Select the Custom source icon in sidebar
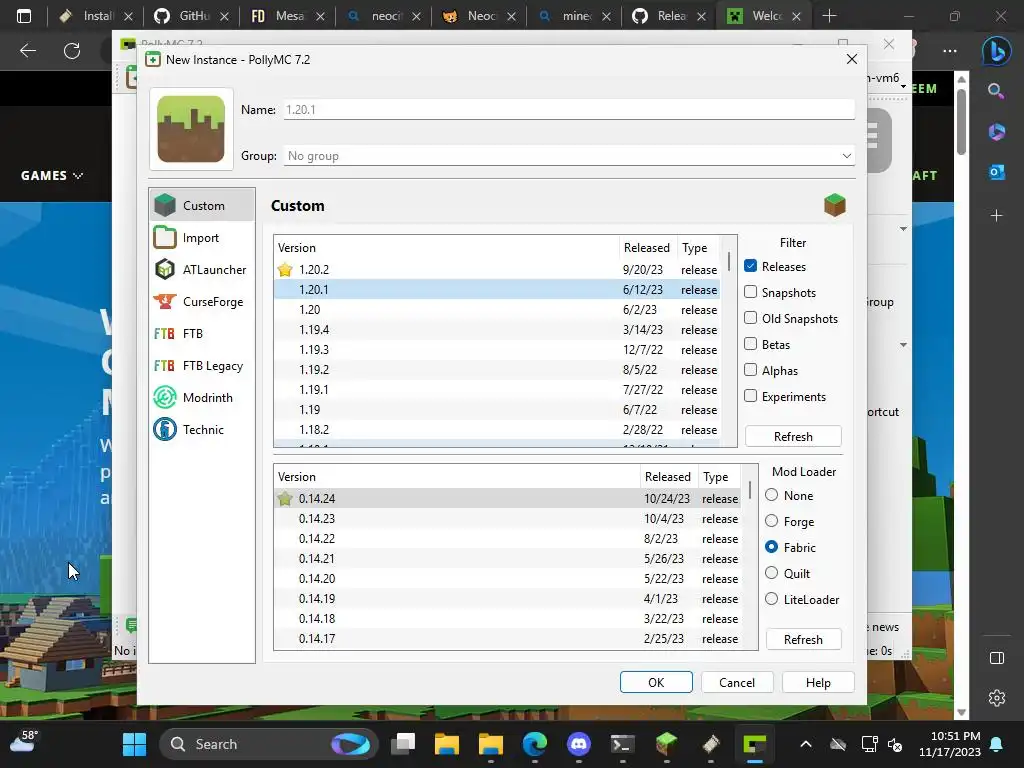This screenshot has height=768, width=1024. [x=165, y=205]
